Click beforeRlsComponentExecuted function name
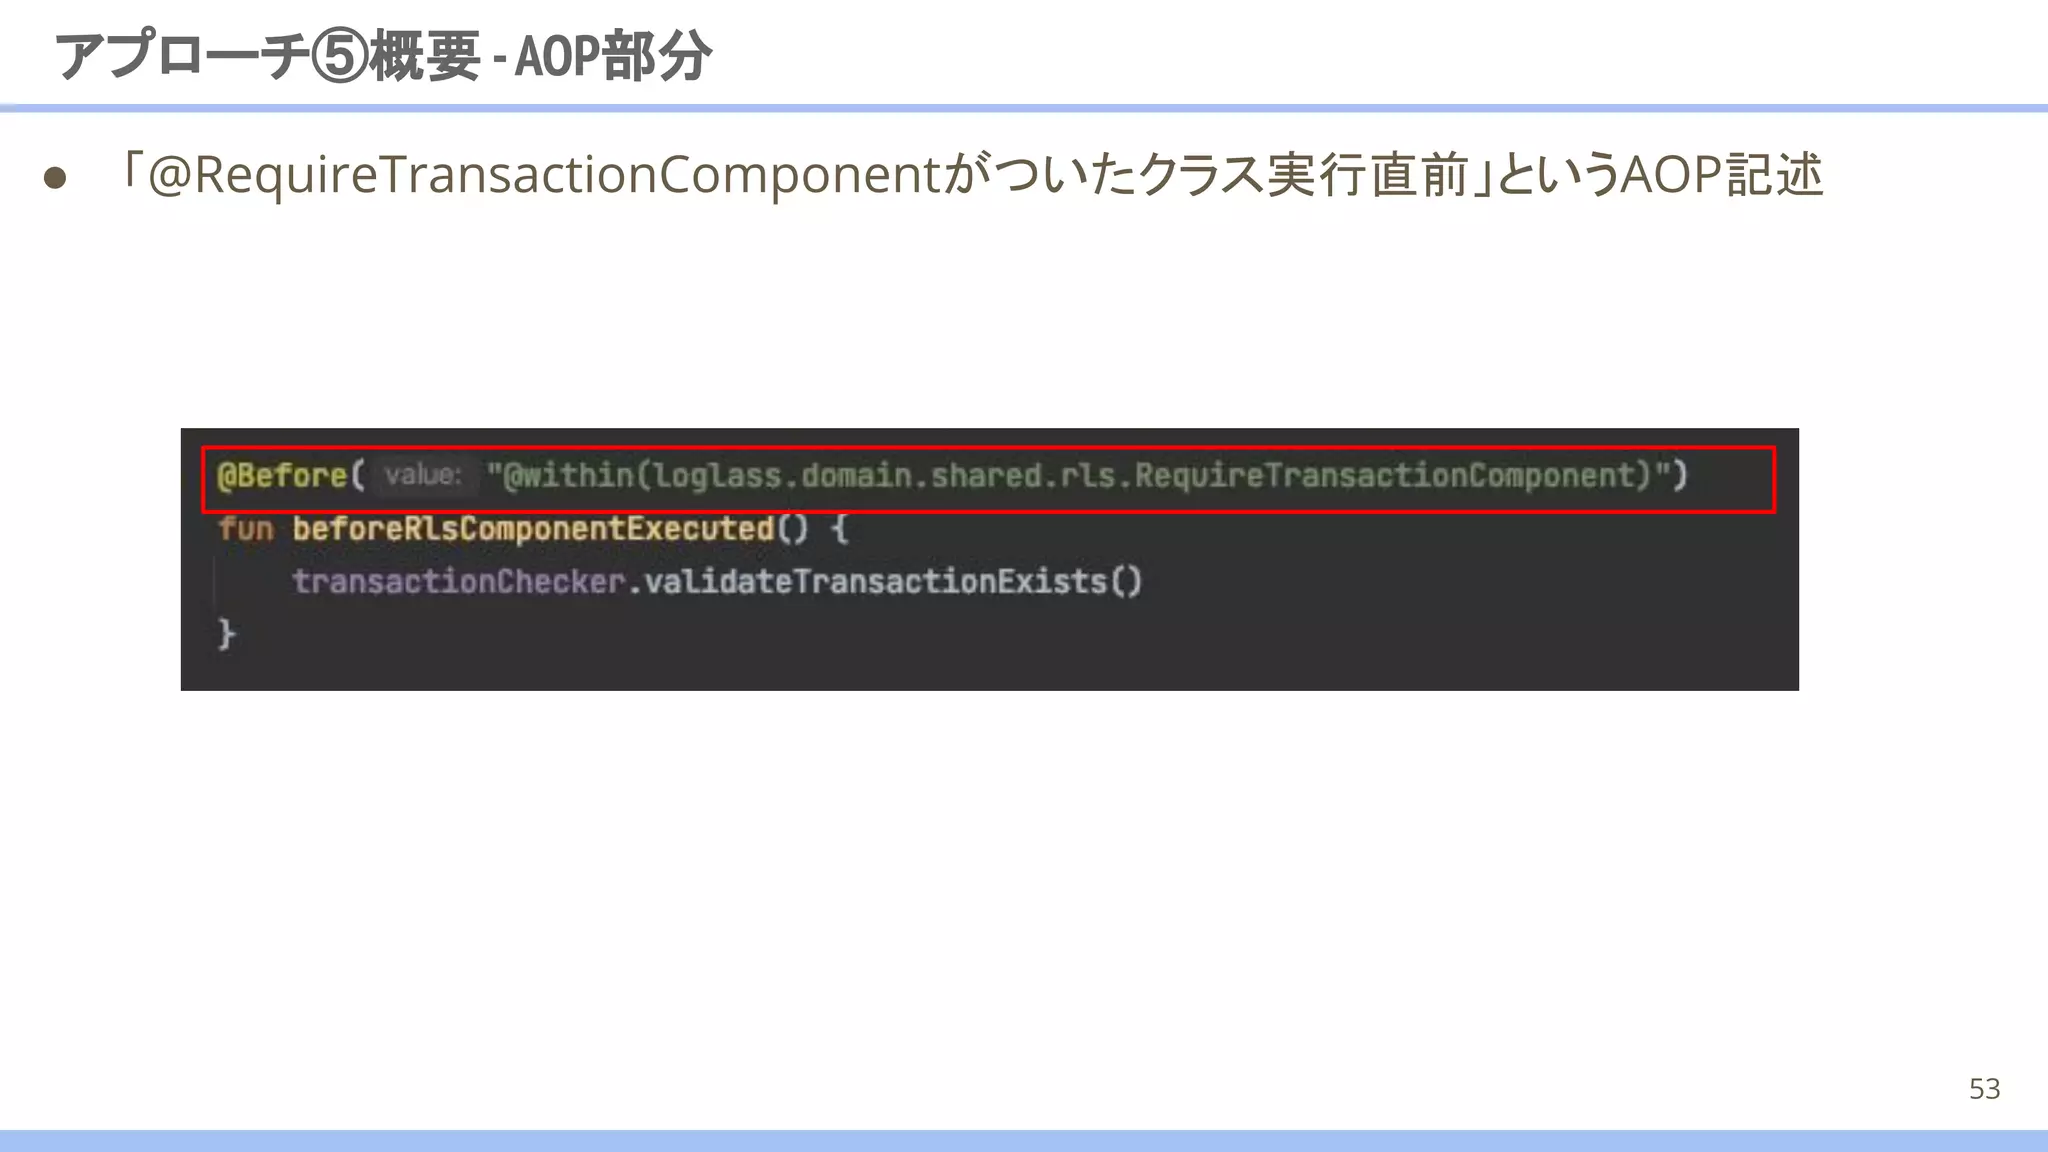This screenshot has width=2048, height=1152. click(533, 528)
